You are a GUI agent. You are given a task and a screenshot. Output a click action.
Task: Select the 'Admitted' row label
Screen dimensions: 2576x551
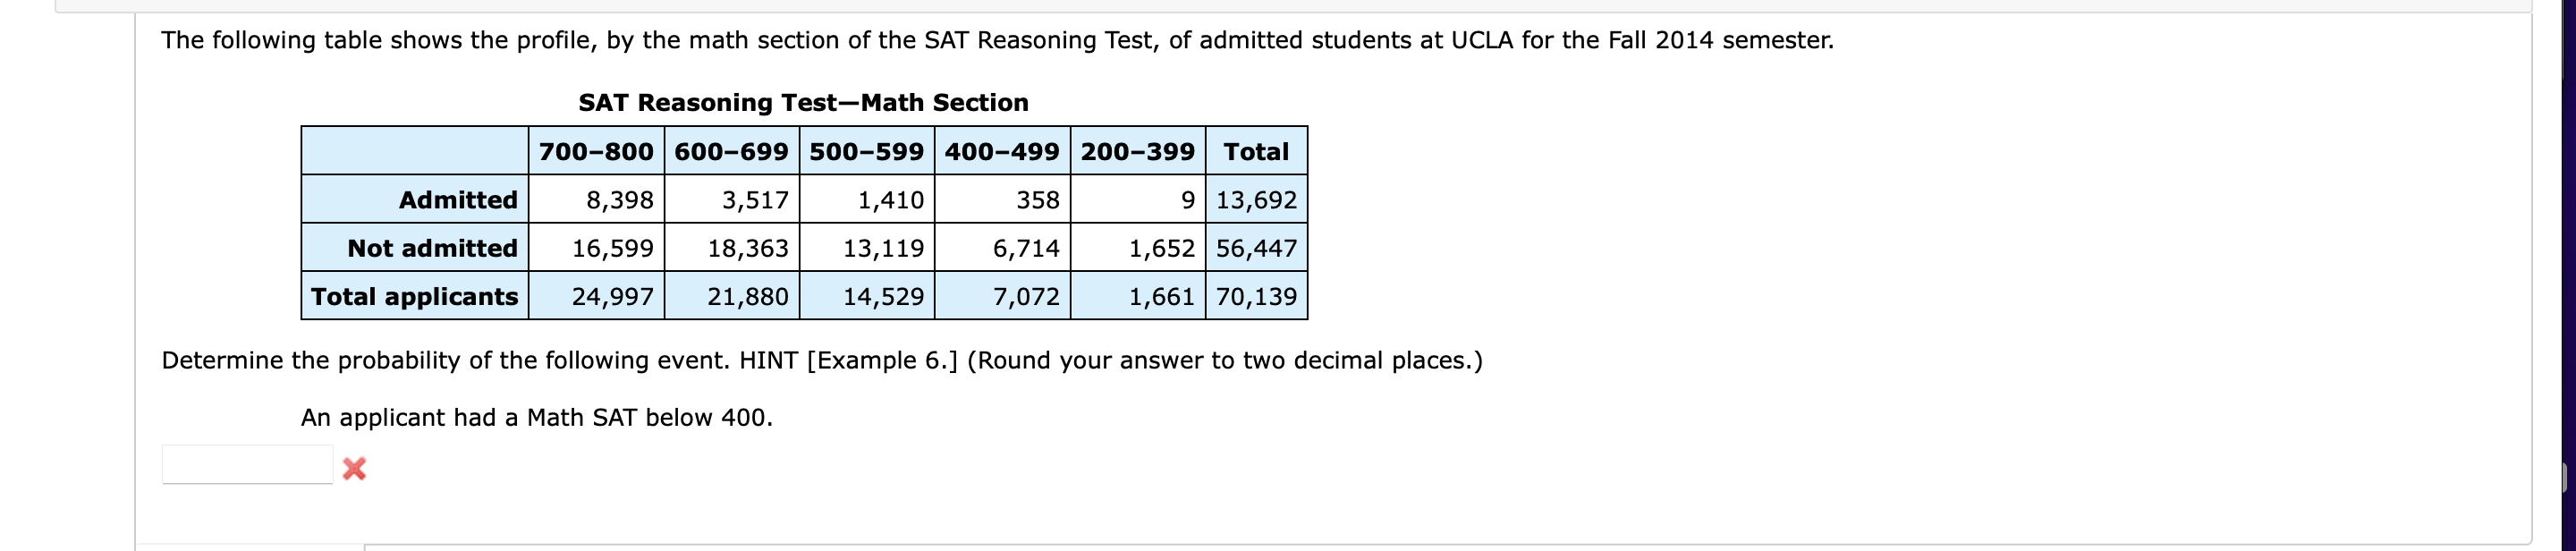tap(459, 200)
